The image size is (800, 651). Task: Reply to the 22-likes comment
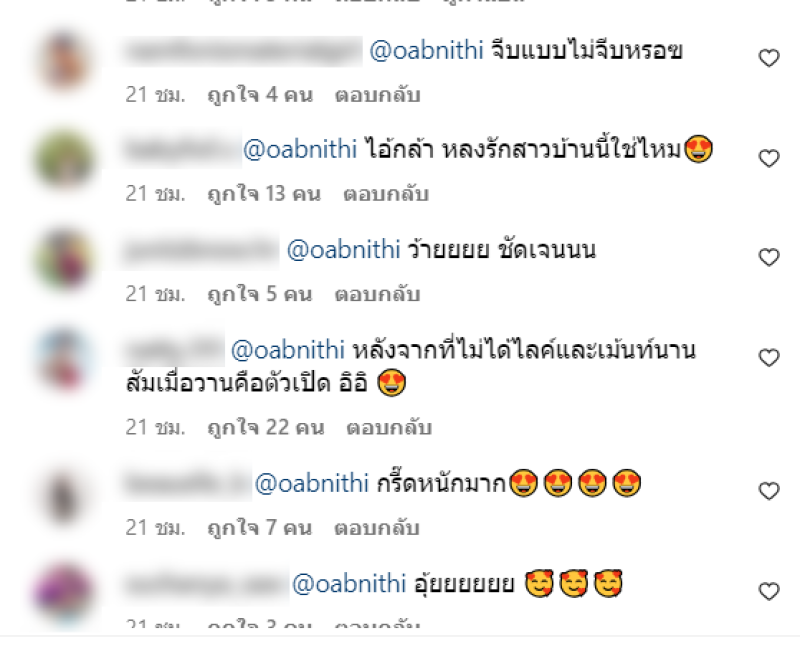pyautogui.click(x=389, y=428)
